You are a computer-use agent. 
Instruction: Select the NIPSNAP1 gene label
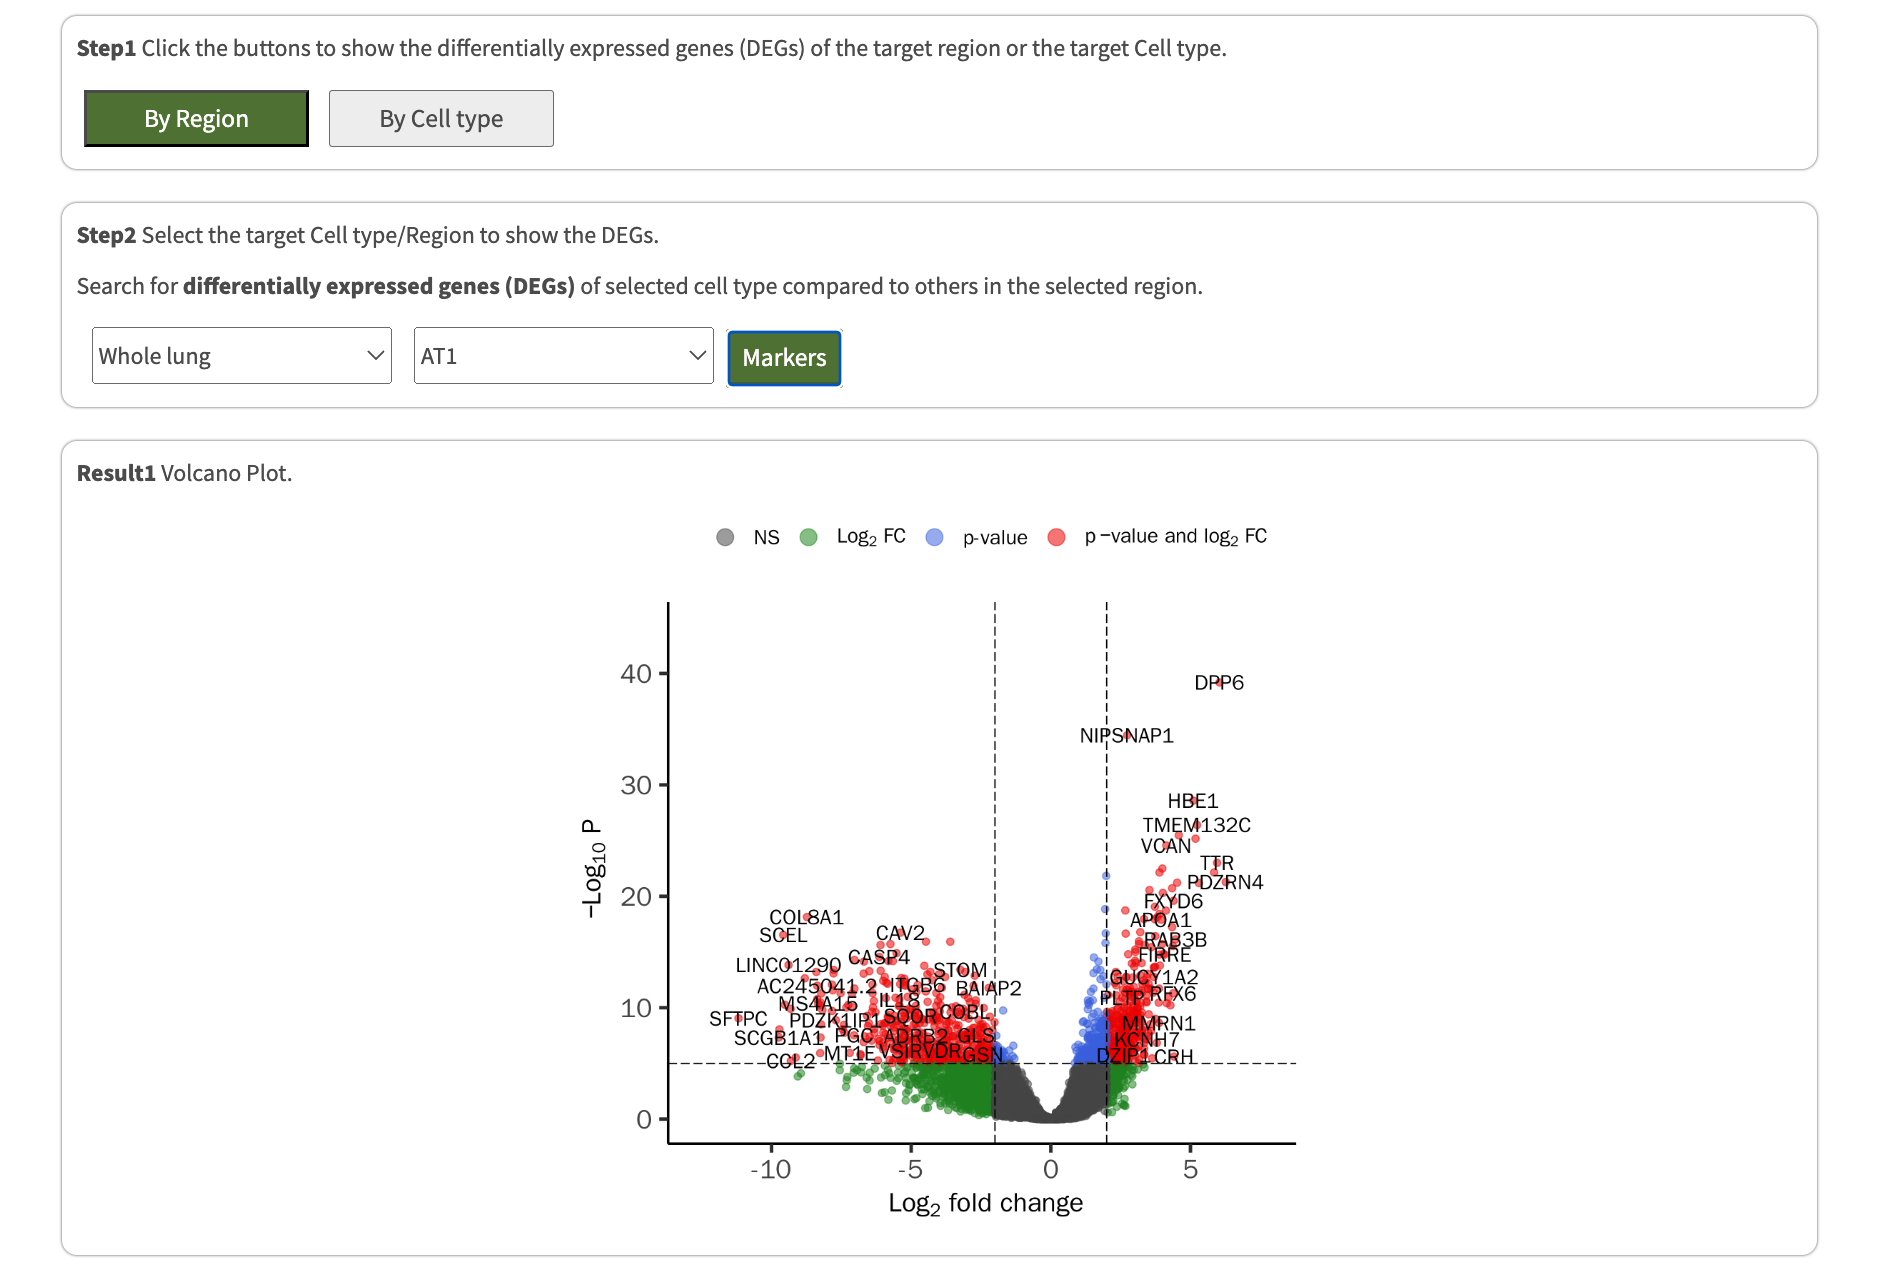tap(1126, 736)
